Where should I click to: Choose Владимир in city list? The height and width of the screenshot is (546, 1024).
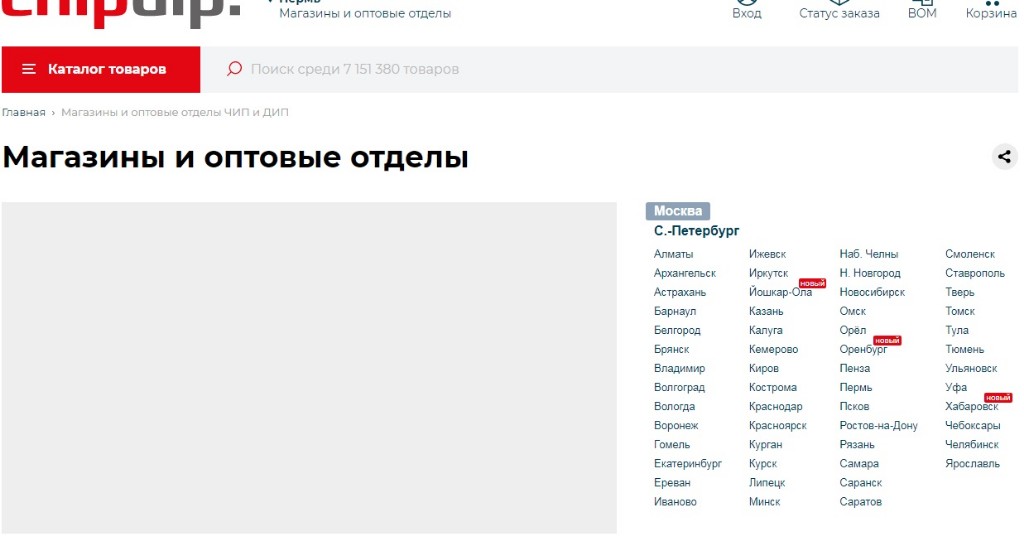(x=679, y=368)
